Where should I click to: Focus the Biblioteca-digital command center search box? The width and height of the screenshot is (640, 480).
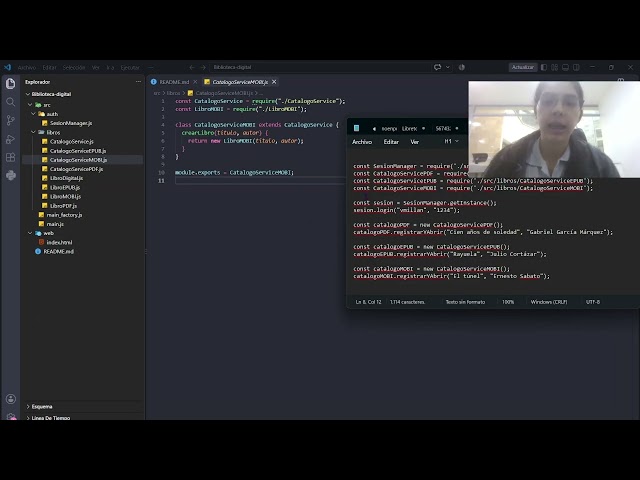click(320, 67)
